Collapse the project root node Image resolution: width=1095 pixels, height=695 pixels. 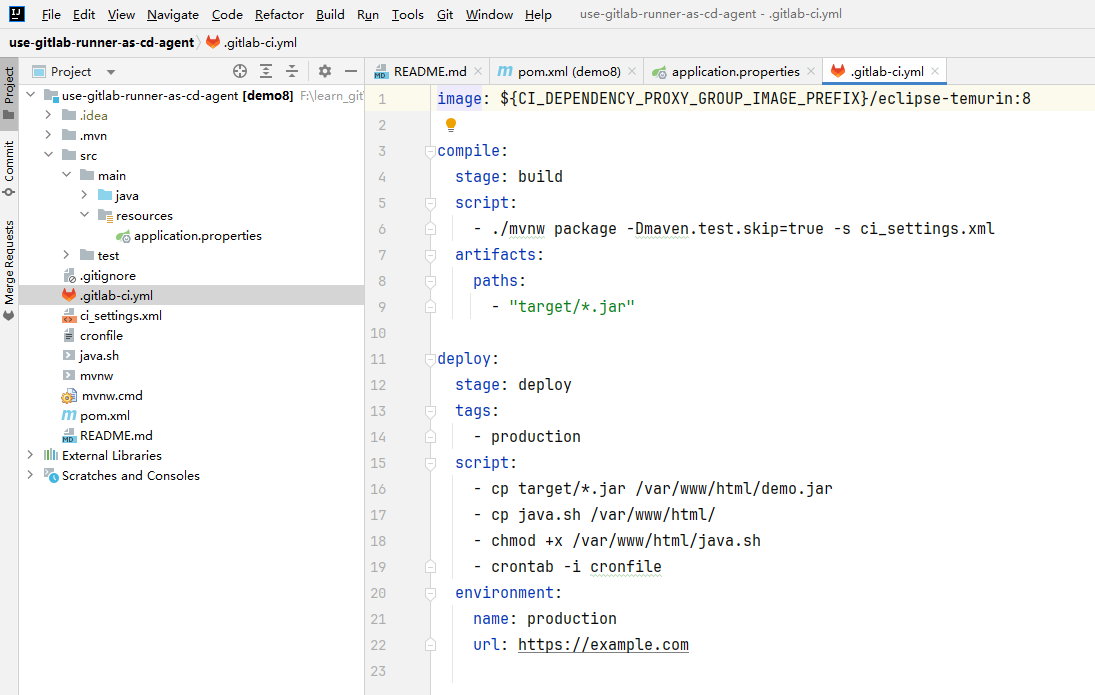(x=30, y=95)
